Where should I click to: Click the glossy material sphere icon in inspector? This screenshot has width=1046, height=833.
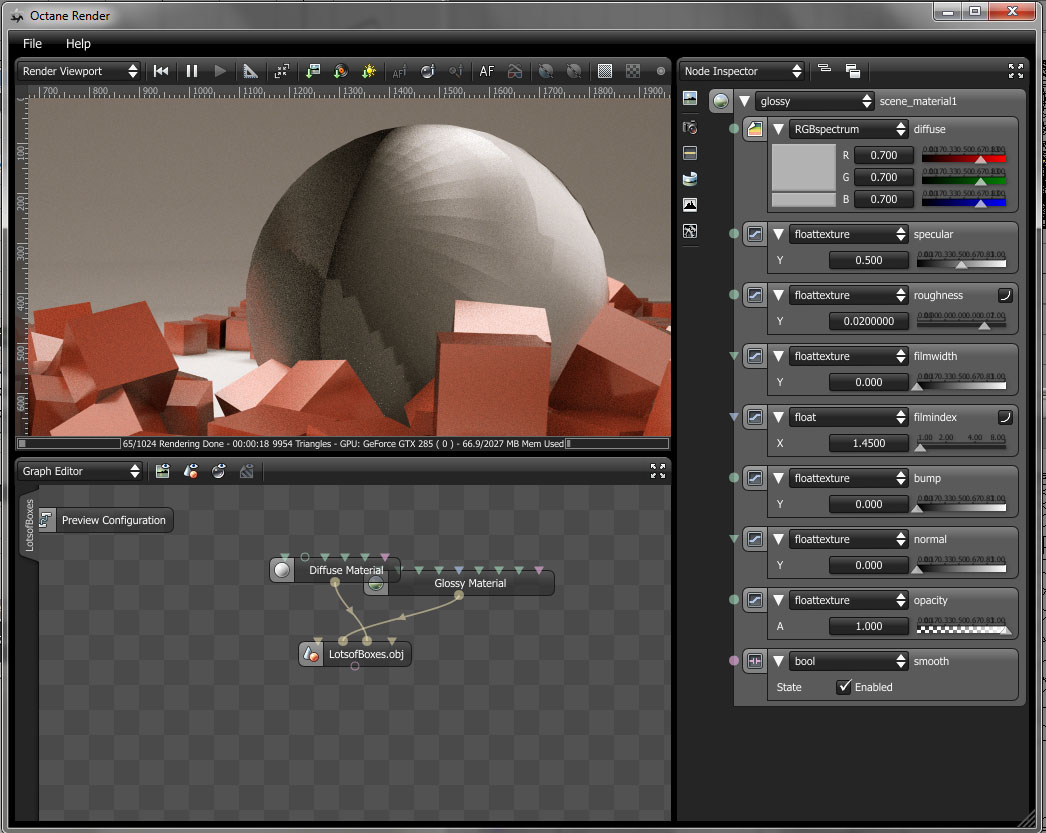(720, 101)
